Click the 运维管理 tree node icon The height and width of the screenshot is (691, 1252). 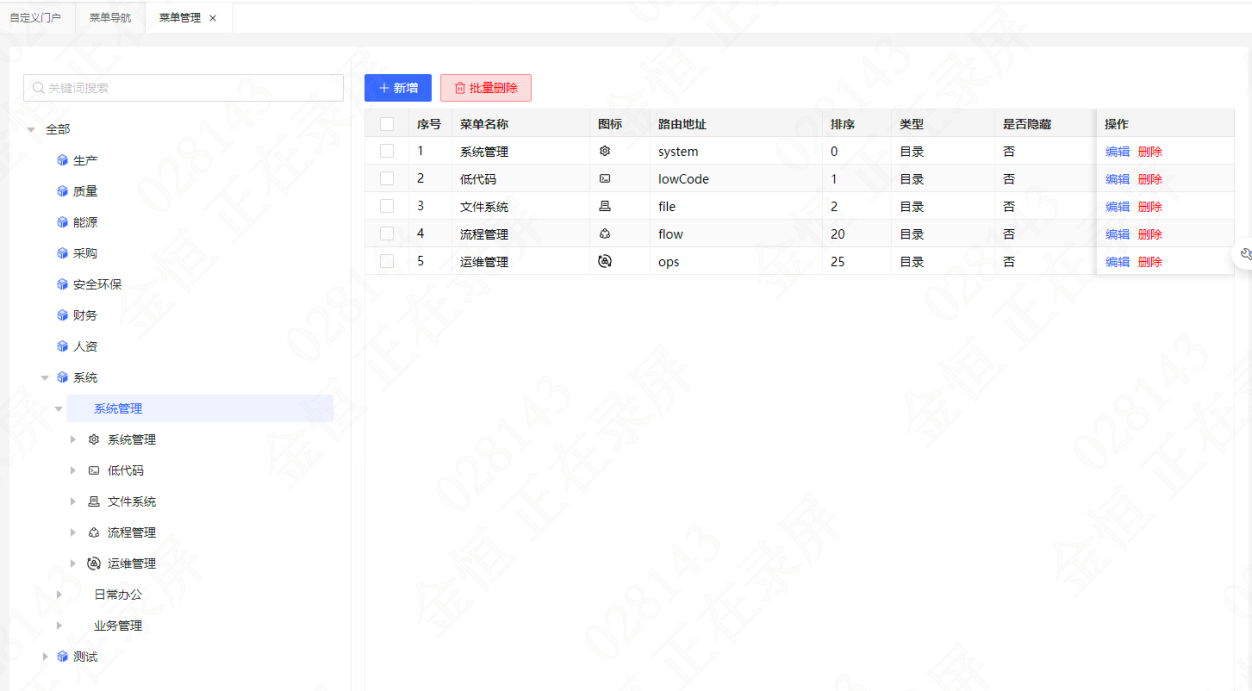coord(94,563)
